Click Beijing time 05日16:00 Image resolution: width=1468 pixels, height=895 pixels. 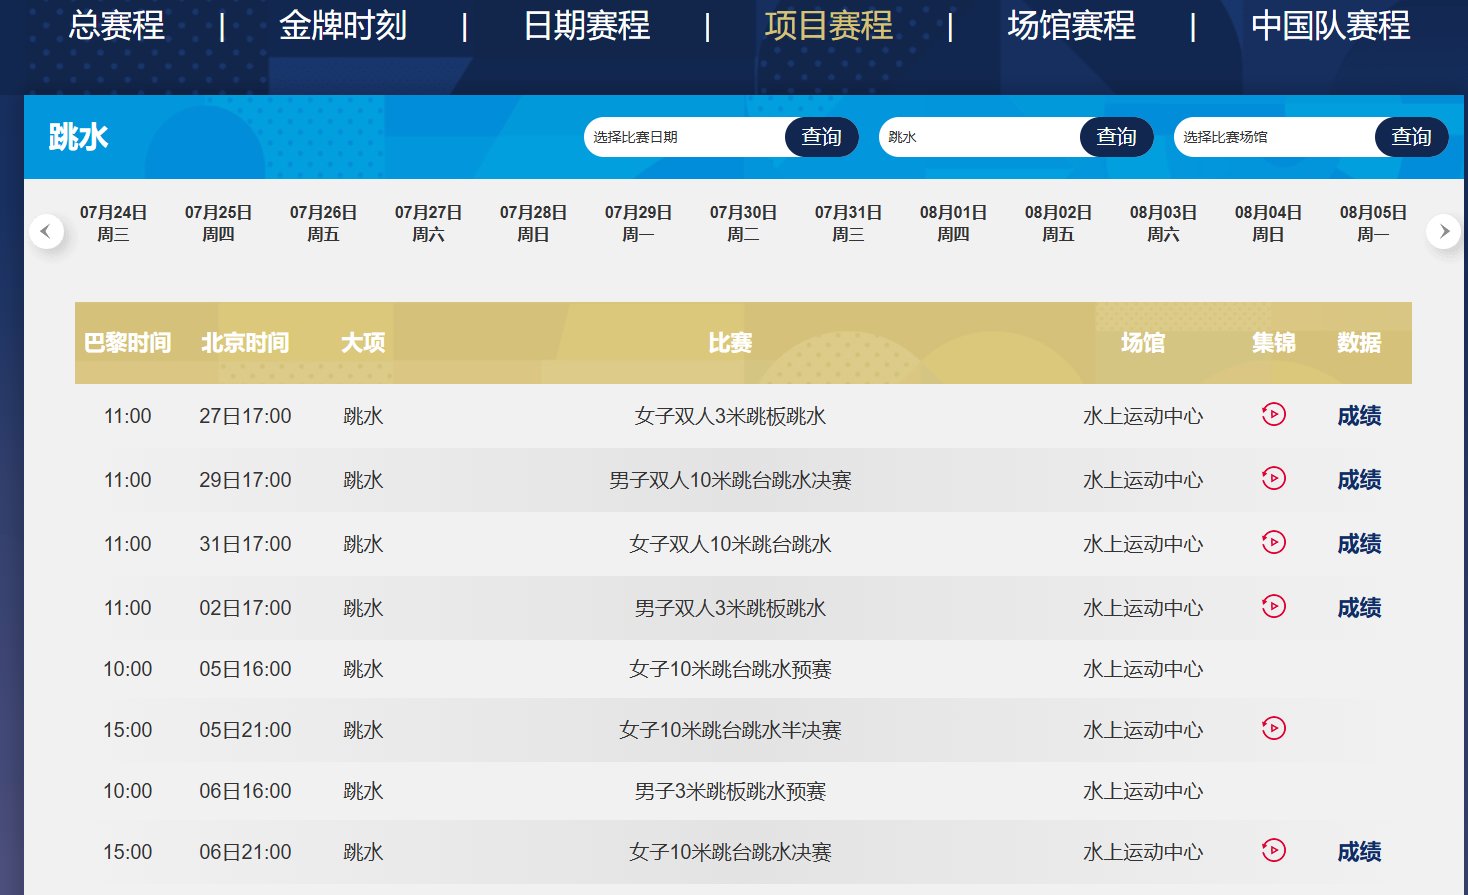245,669
